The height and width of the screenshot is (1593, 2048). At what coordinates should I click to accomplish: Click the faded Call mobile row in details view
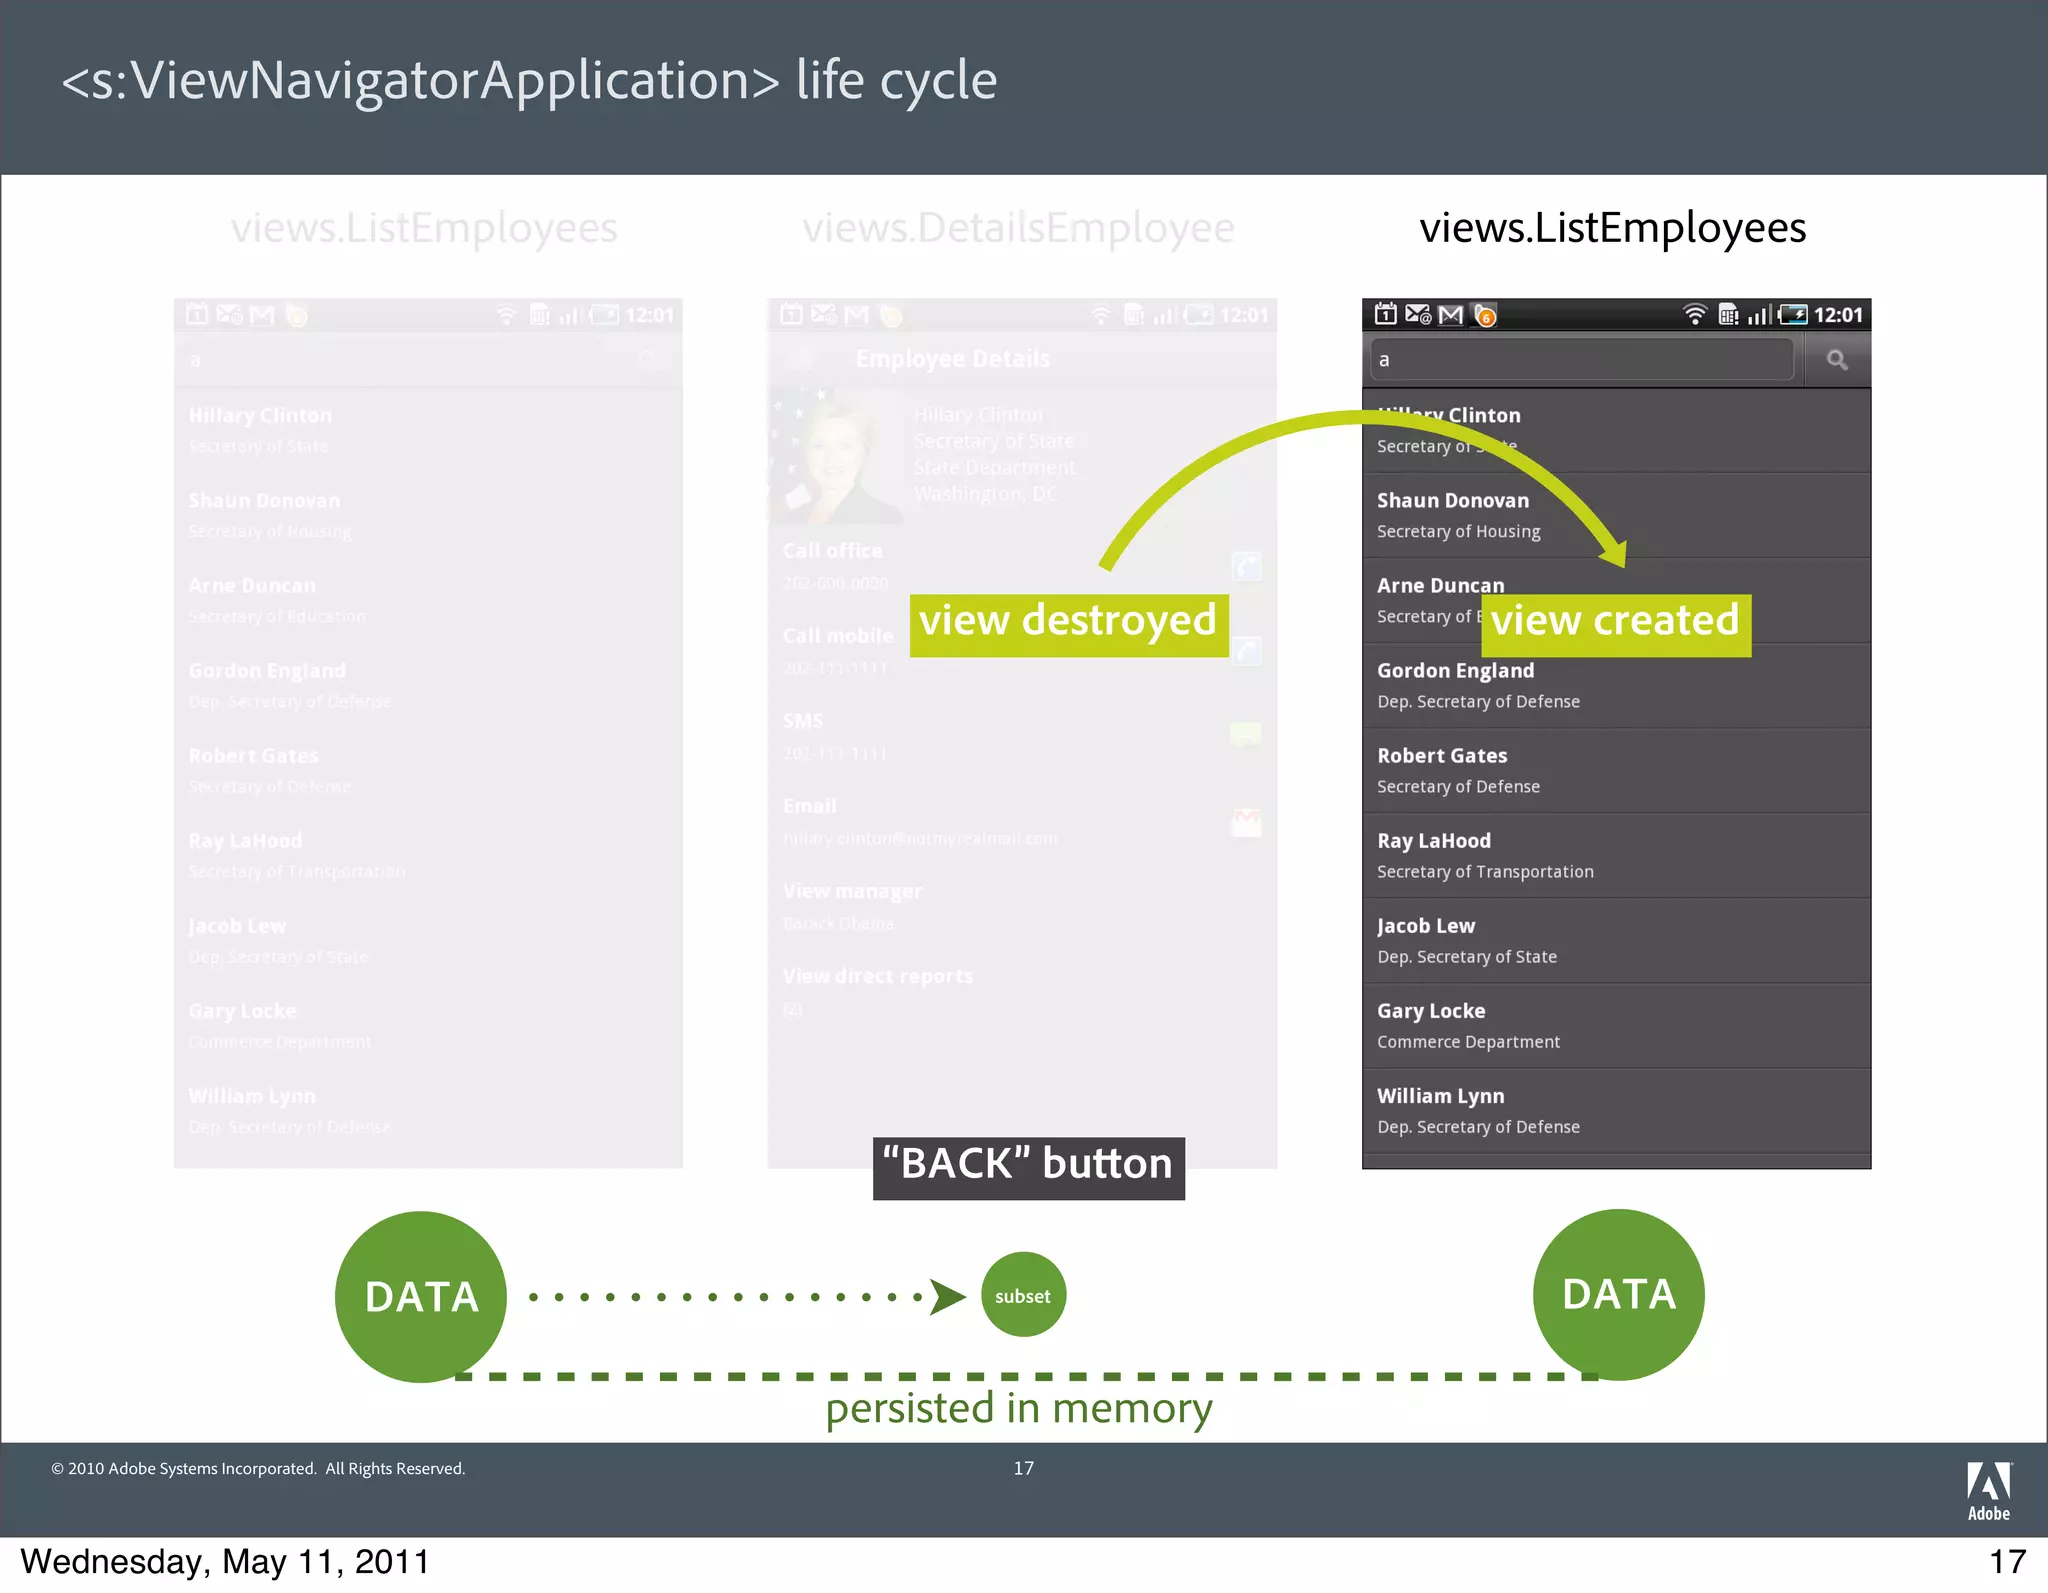(x=1022, y=651)
